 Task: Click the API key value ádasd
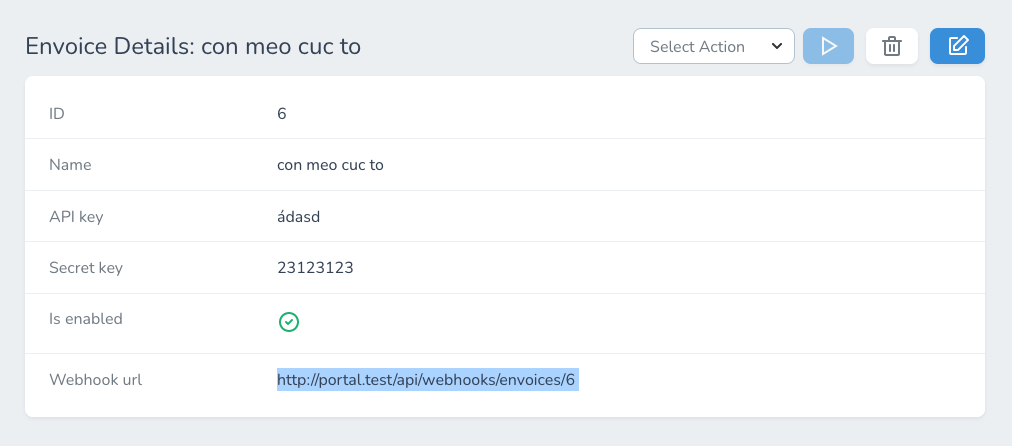(x=298, y=216)
